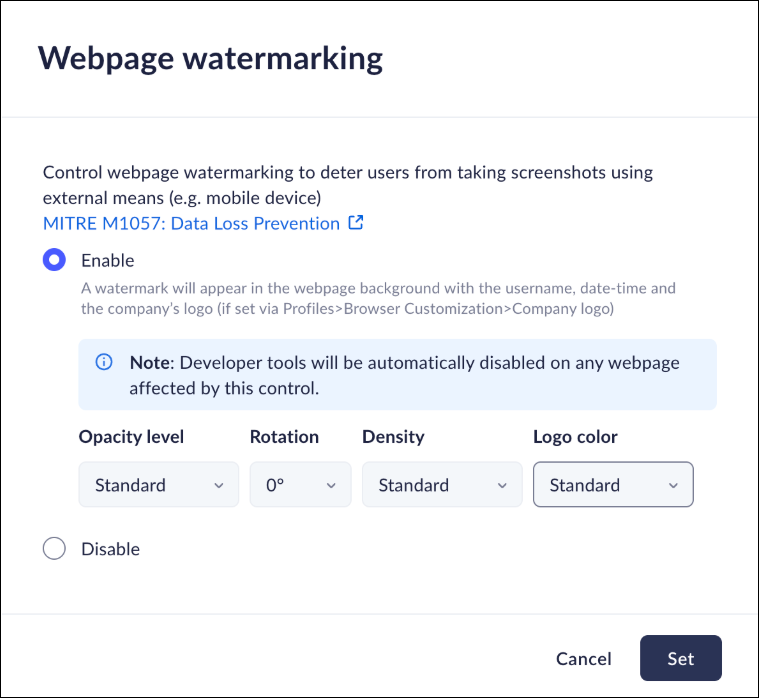The width and height of the screenshot is (759, 698).
Task: Open the Logo color dropdown
Action: pos(613,485)
